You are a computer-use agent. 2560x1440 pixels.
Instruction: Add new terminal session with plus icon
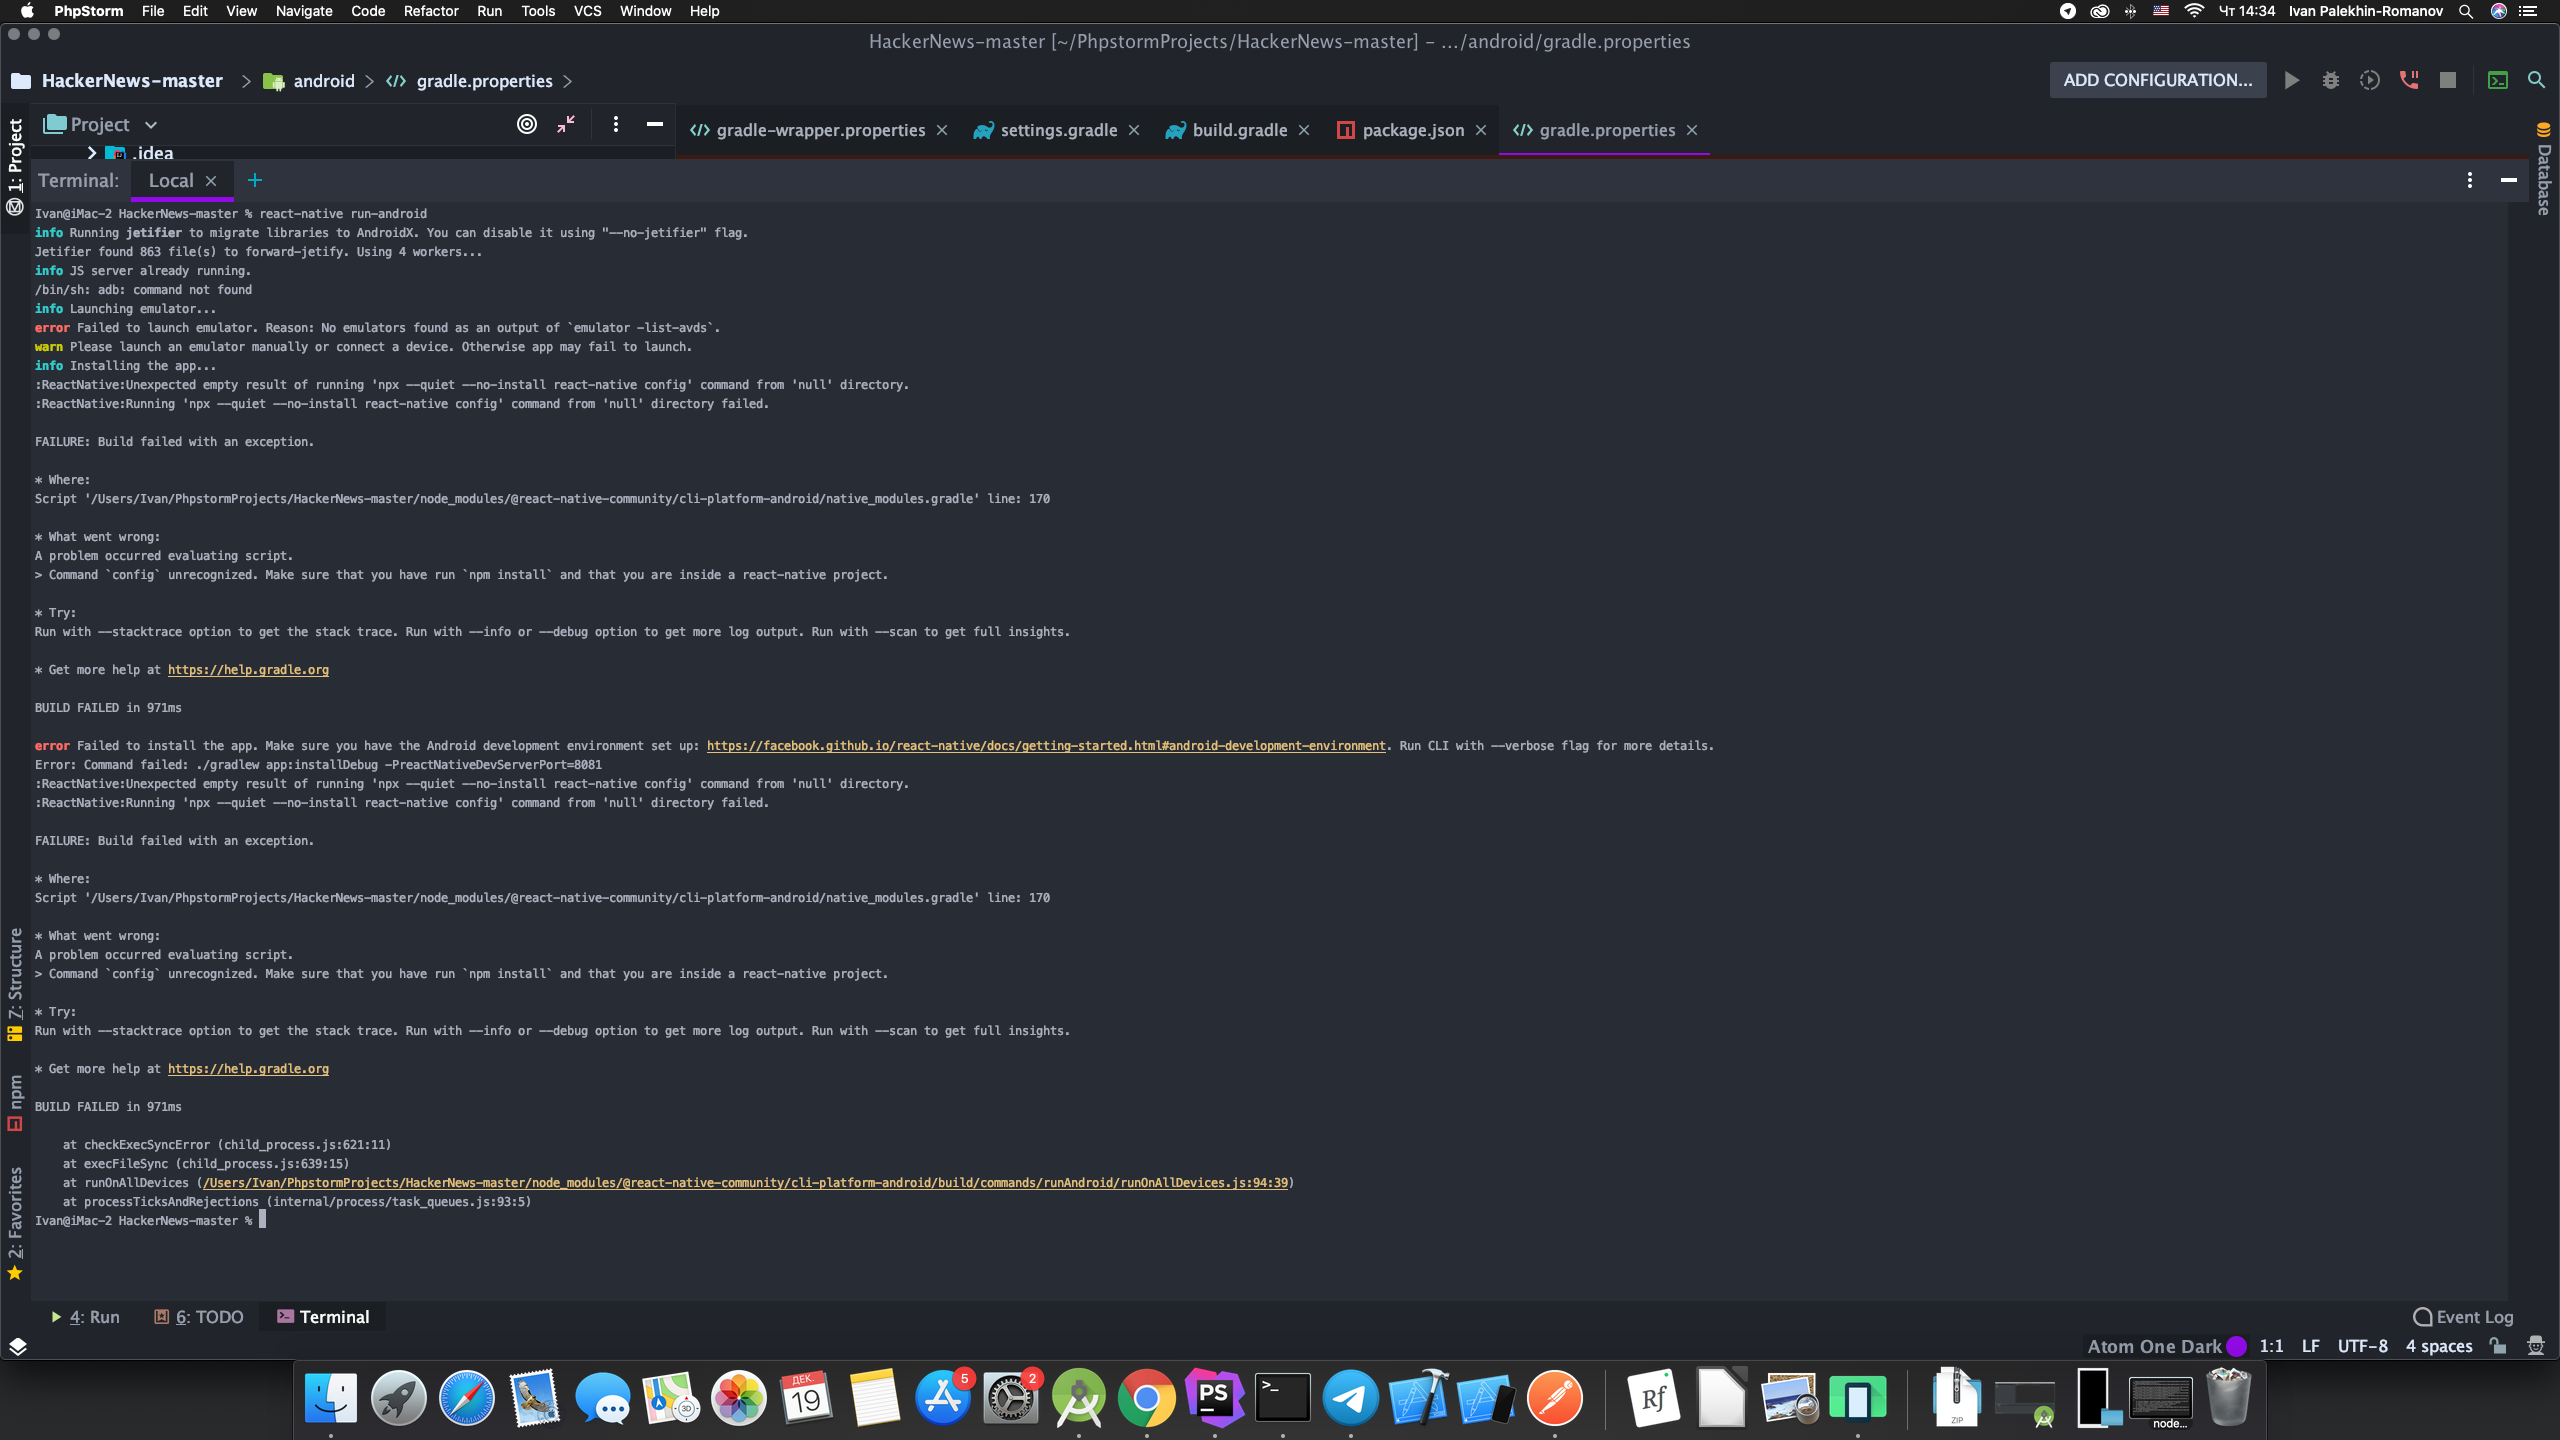tap(255, 180)
